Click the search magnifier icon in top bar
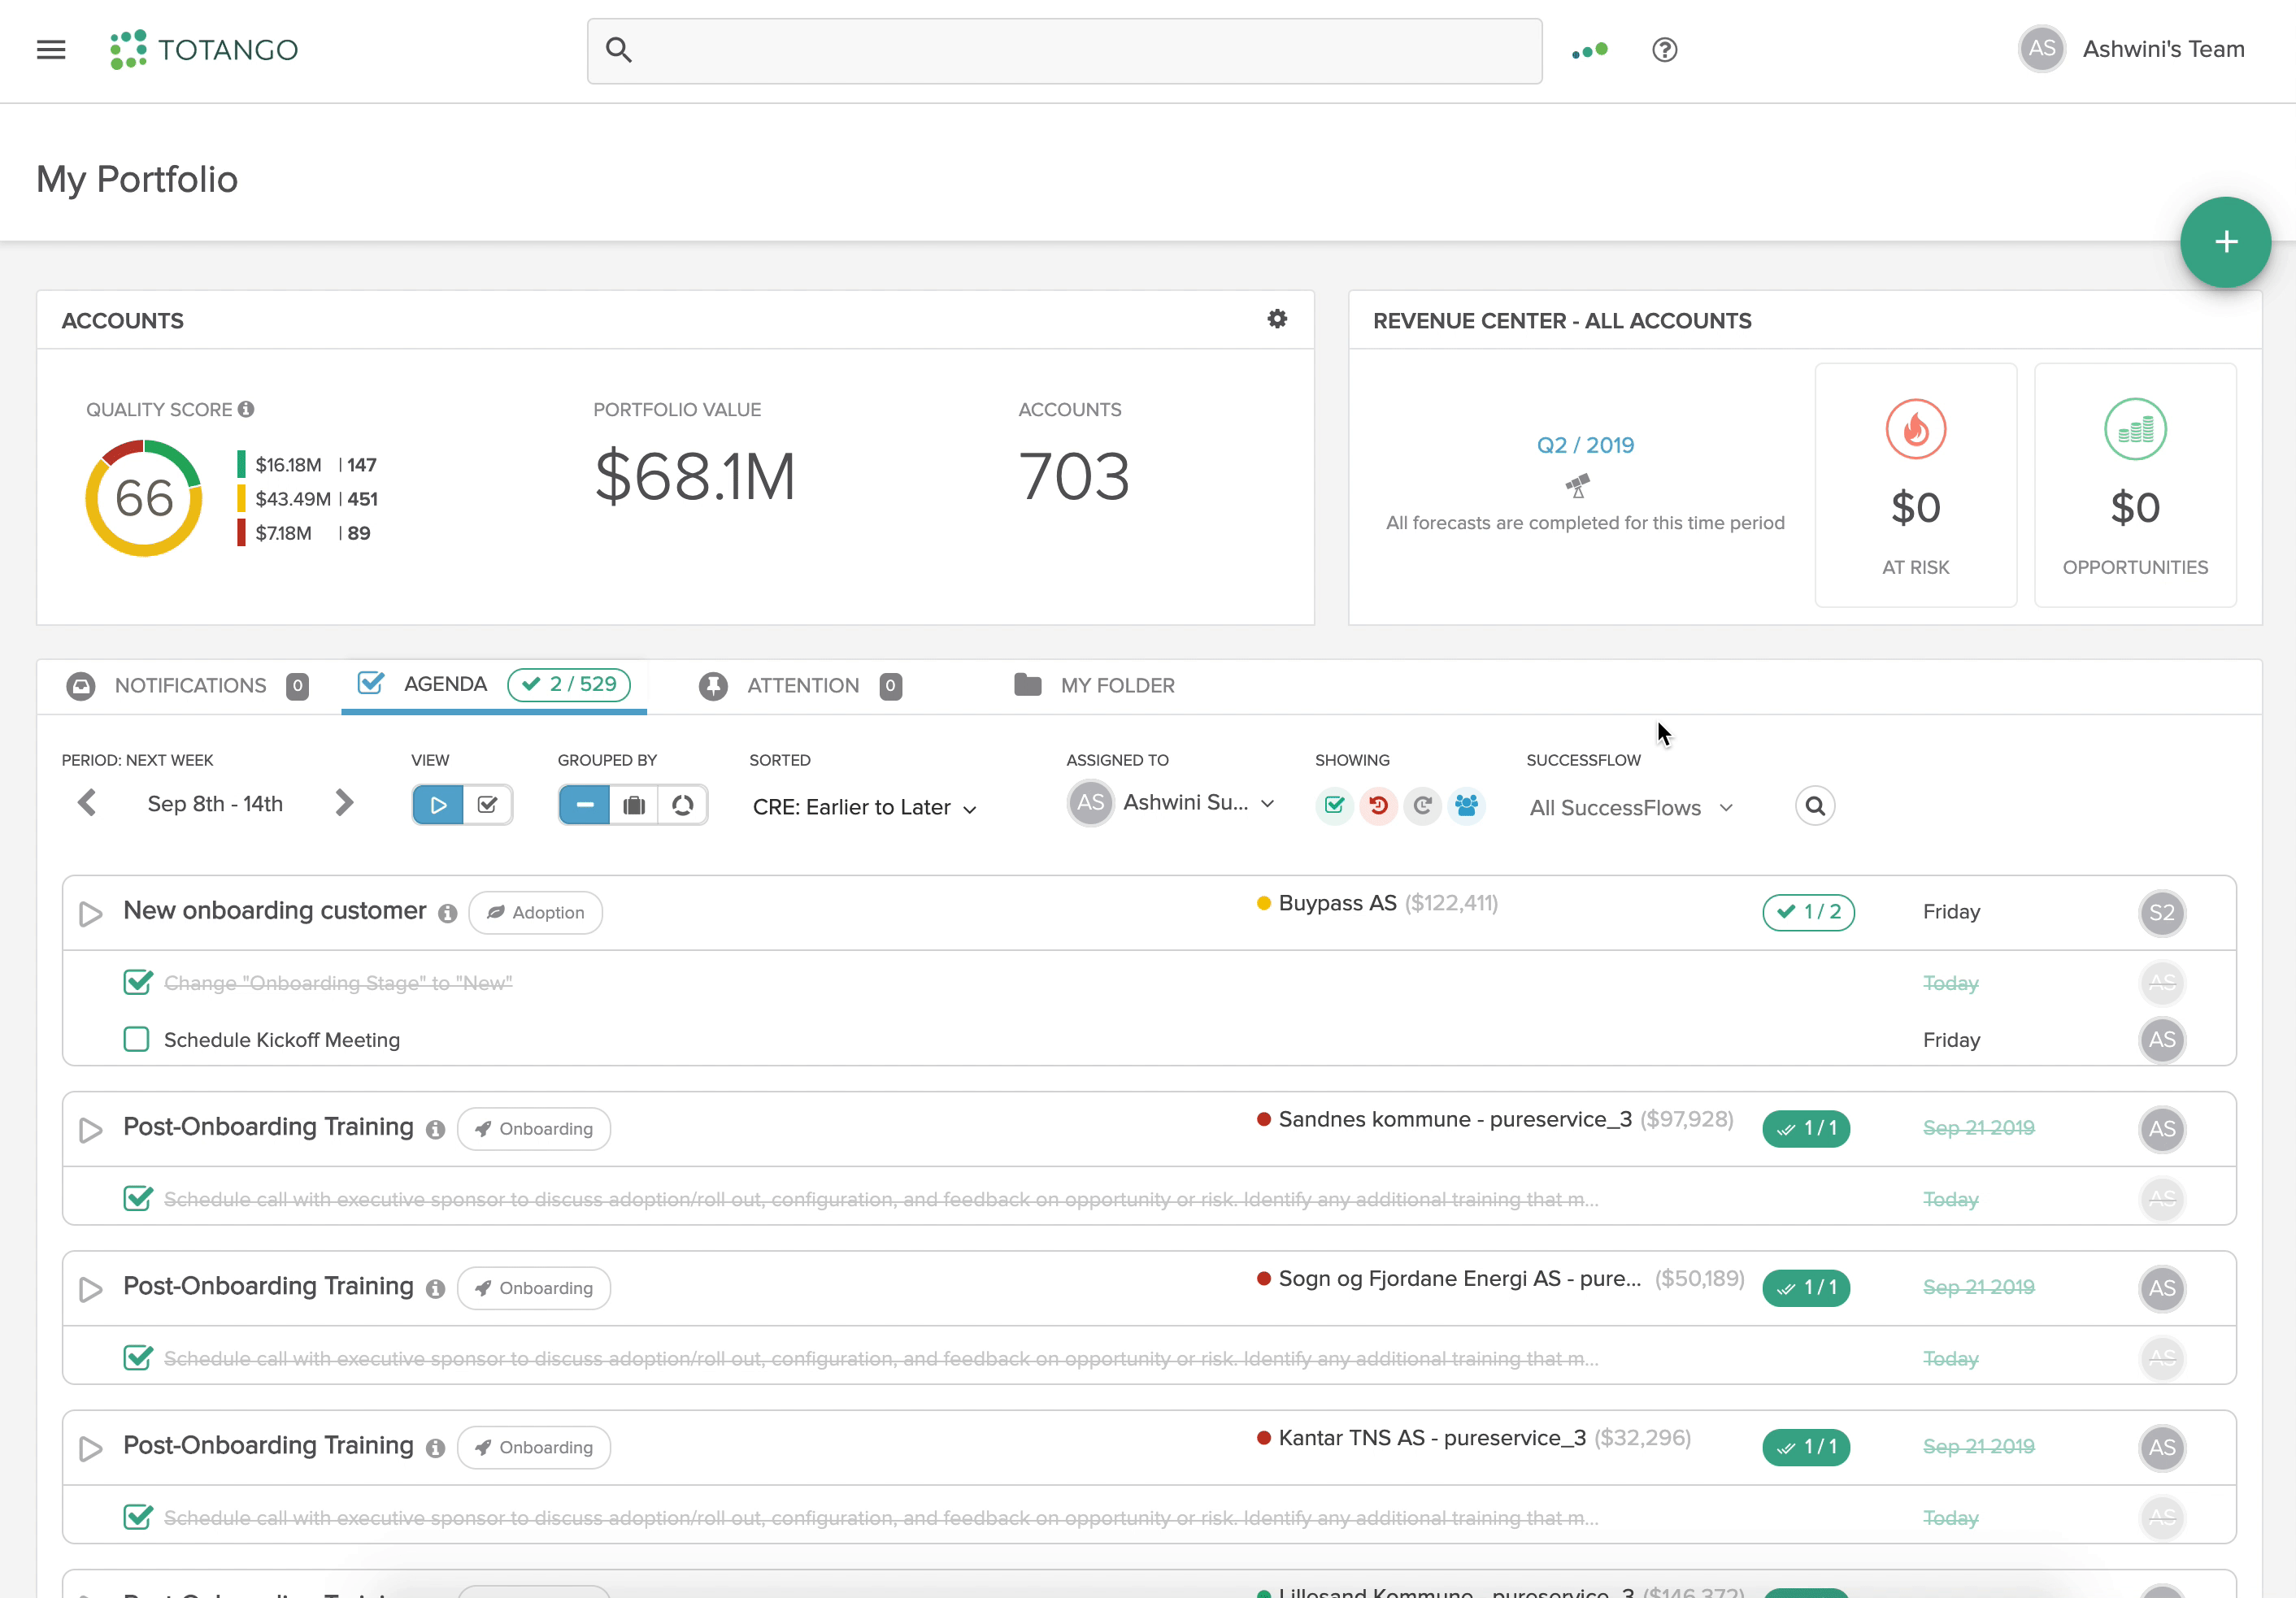 (619, 50)
